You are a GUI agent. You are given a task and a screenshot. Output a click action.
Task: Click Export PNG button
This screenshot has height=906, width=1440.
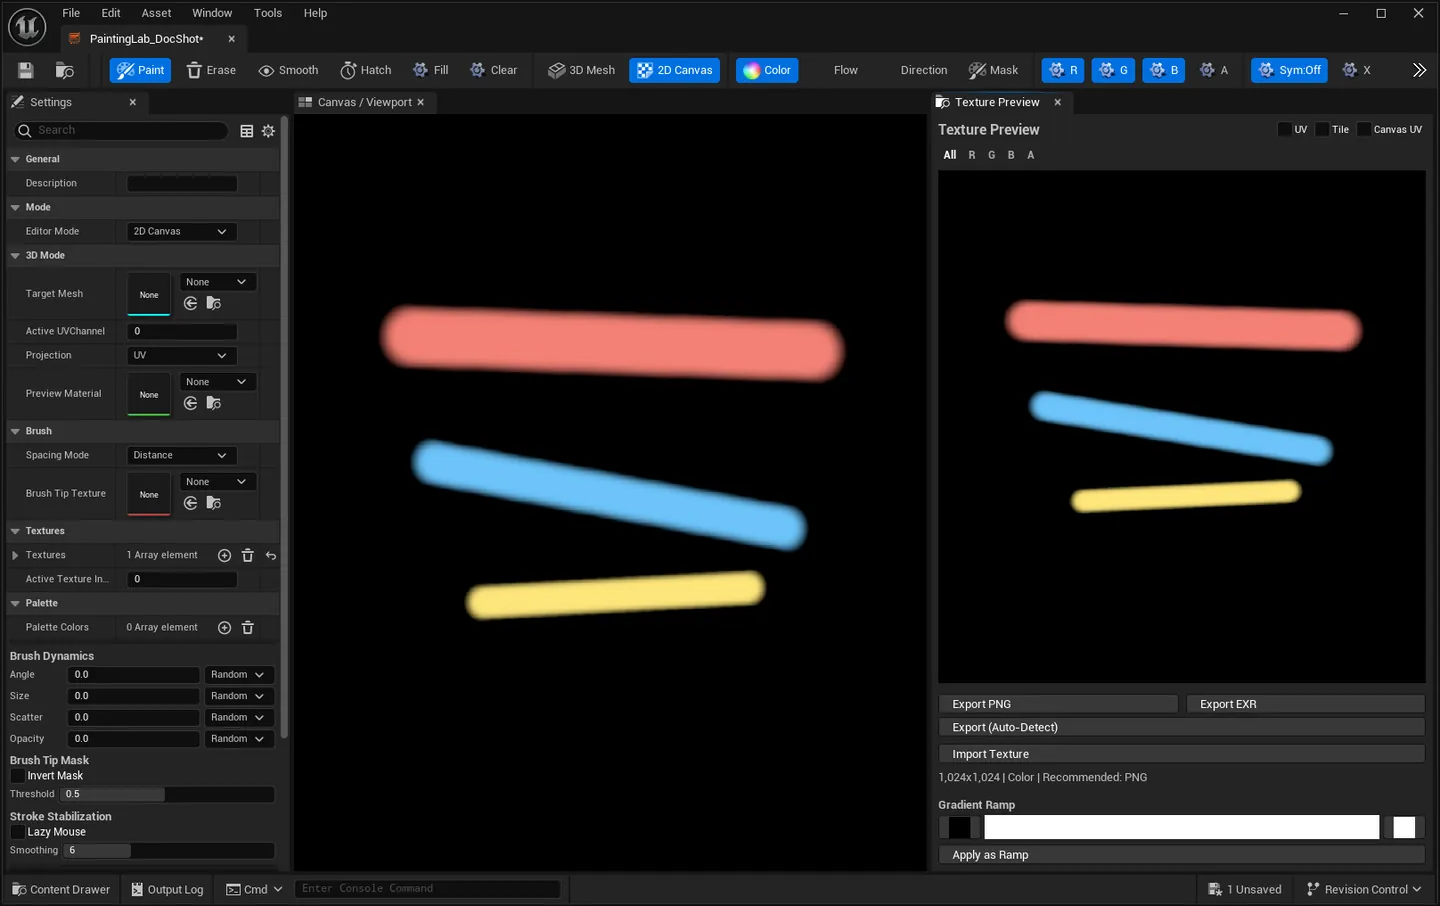pos(1058,704)
